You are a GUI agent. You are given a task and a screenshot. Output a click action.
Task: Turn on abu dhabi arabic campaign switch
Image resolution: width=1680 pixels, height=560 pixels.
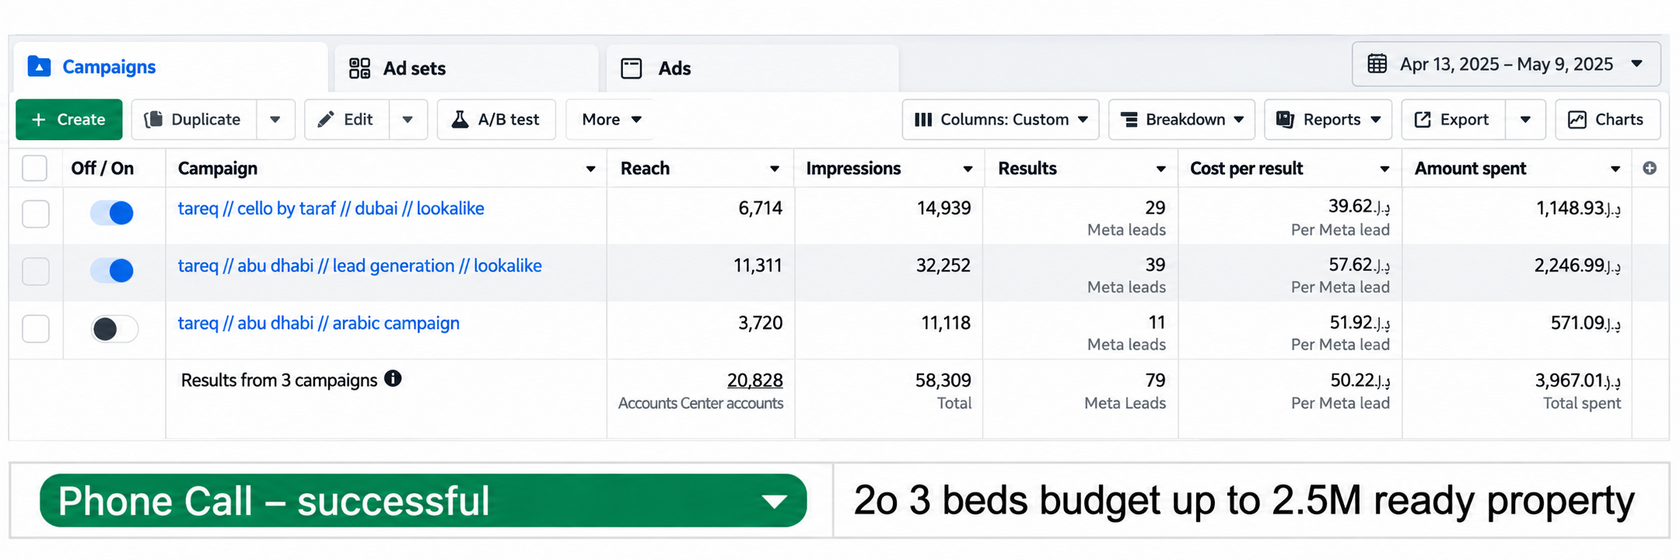click(x=114, y=329)
